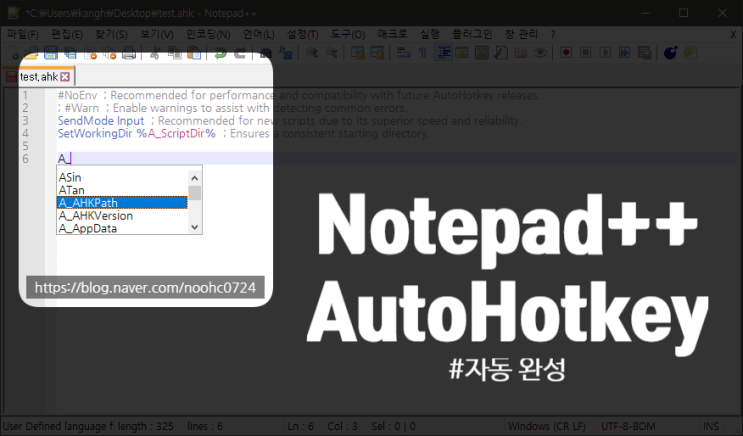Click the X document close button on menu bar
Screen dimensions: 743x436
click(734, 35)
